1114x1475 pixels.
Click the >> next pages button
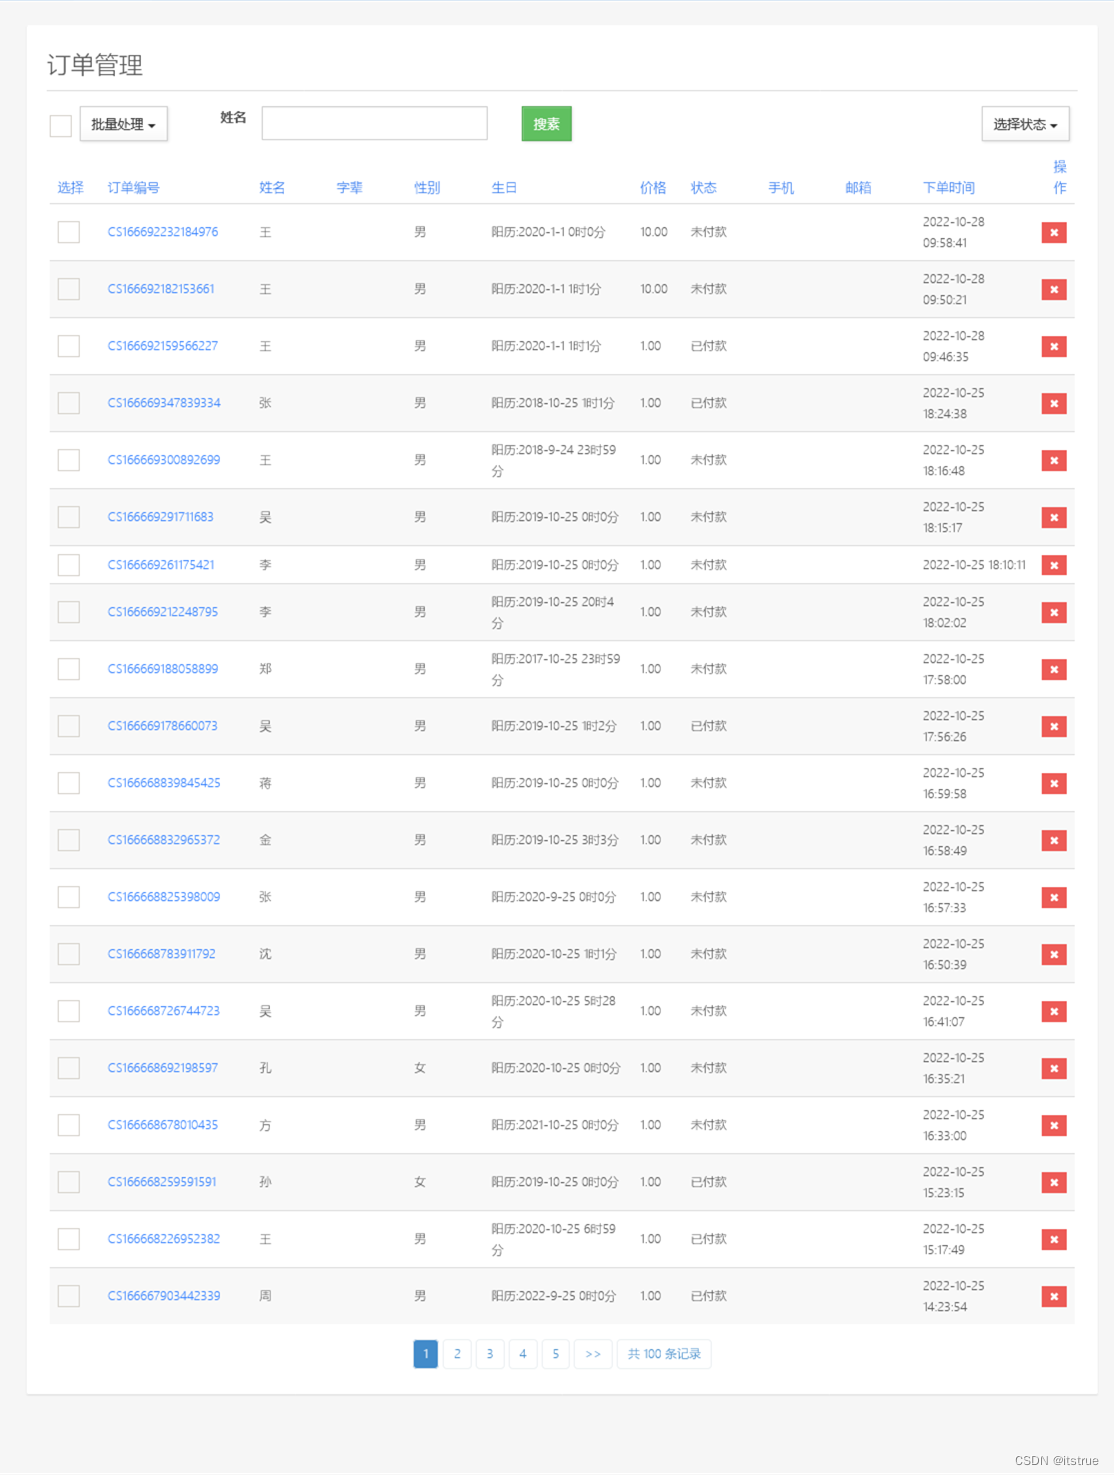(593, 1354)
